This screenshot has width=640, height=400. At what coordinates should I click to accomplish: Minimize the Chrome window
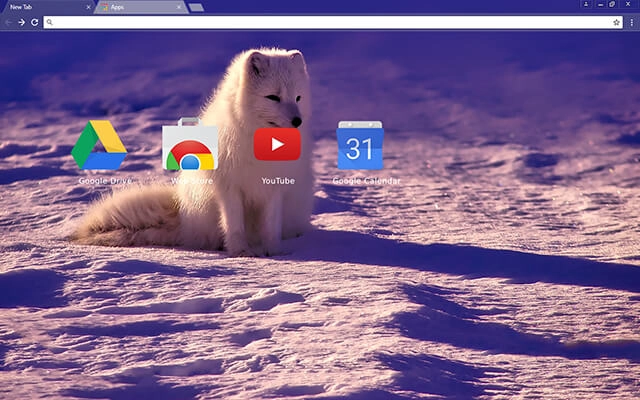[600, 4]
